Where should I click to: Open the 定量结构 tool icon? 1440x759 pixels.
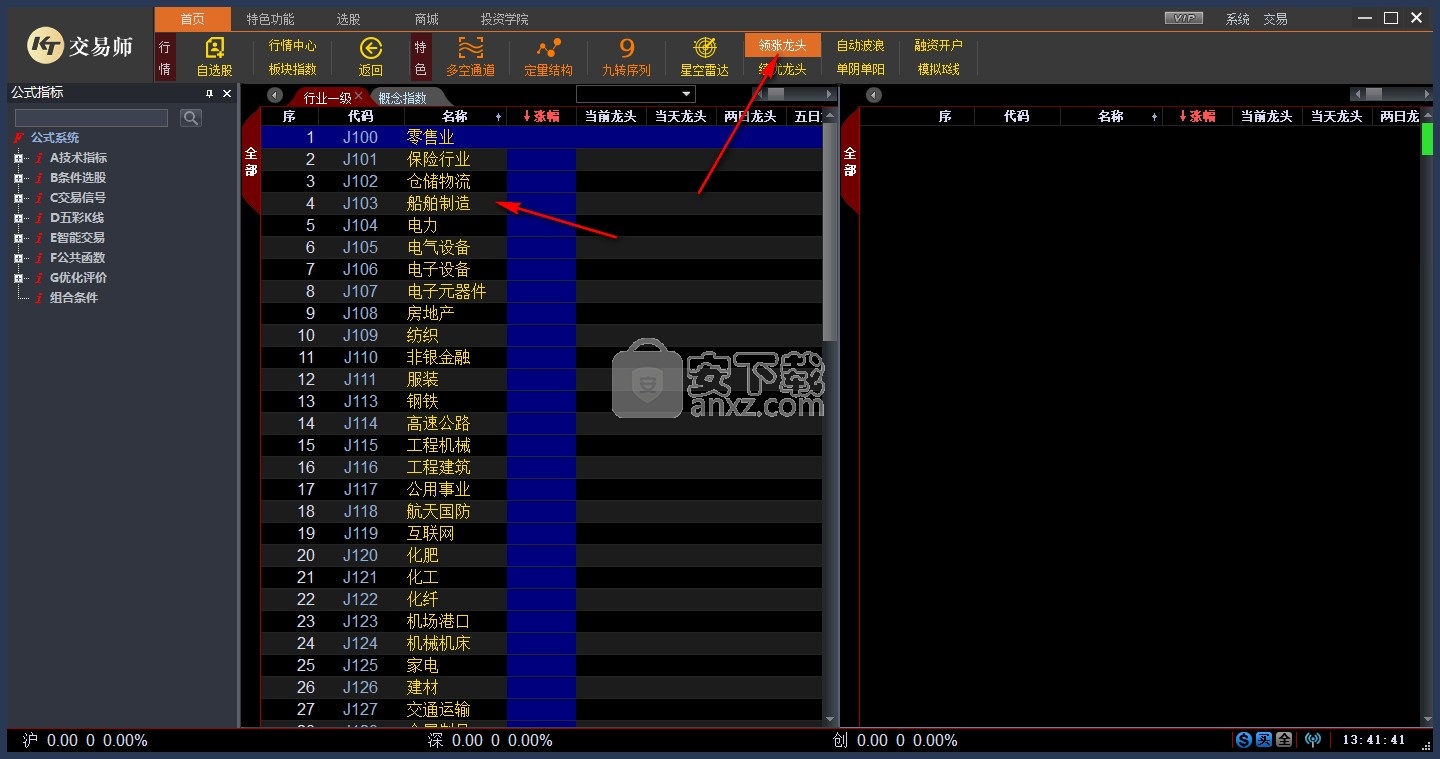(x=548, y=48)
